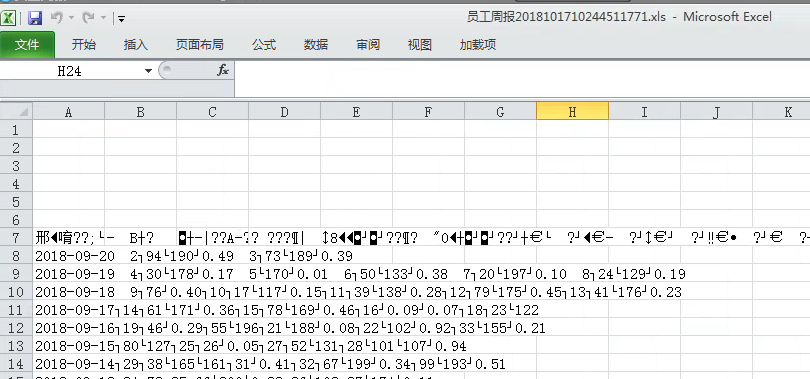Click the insert function fx button
810x379 pixels.
tap(223, 71)
